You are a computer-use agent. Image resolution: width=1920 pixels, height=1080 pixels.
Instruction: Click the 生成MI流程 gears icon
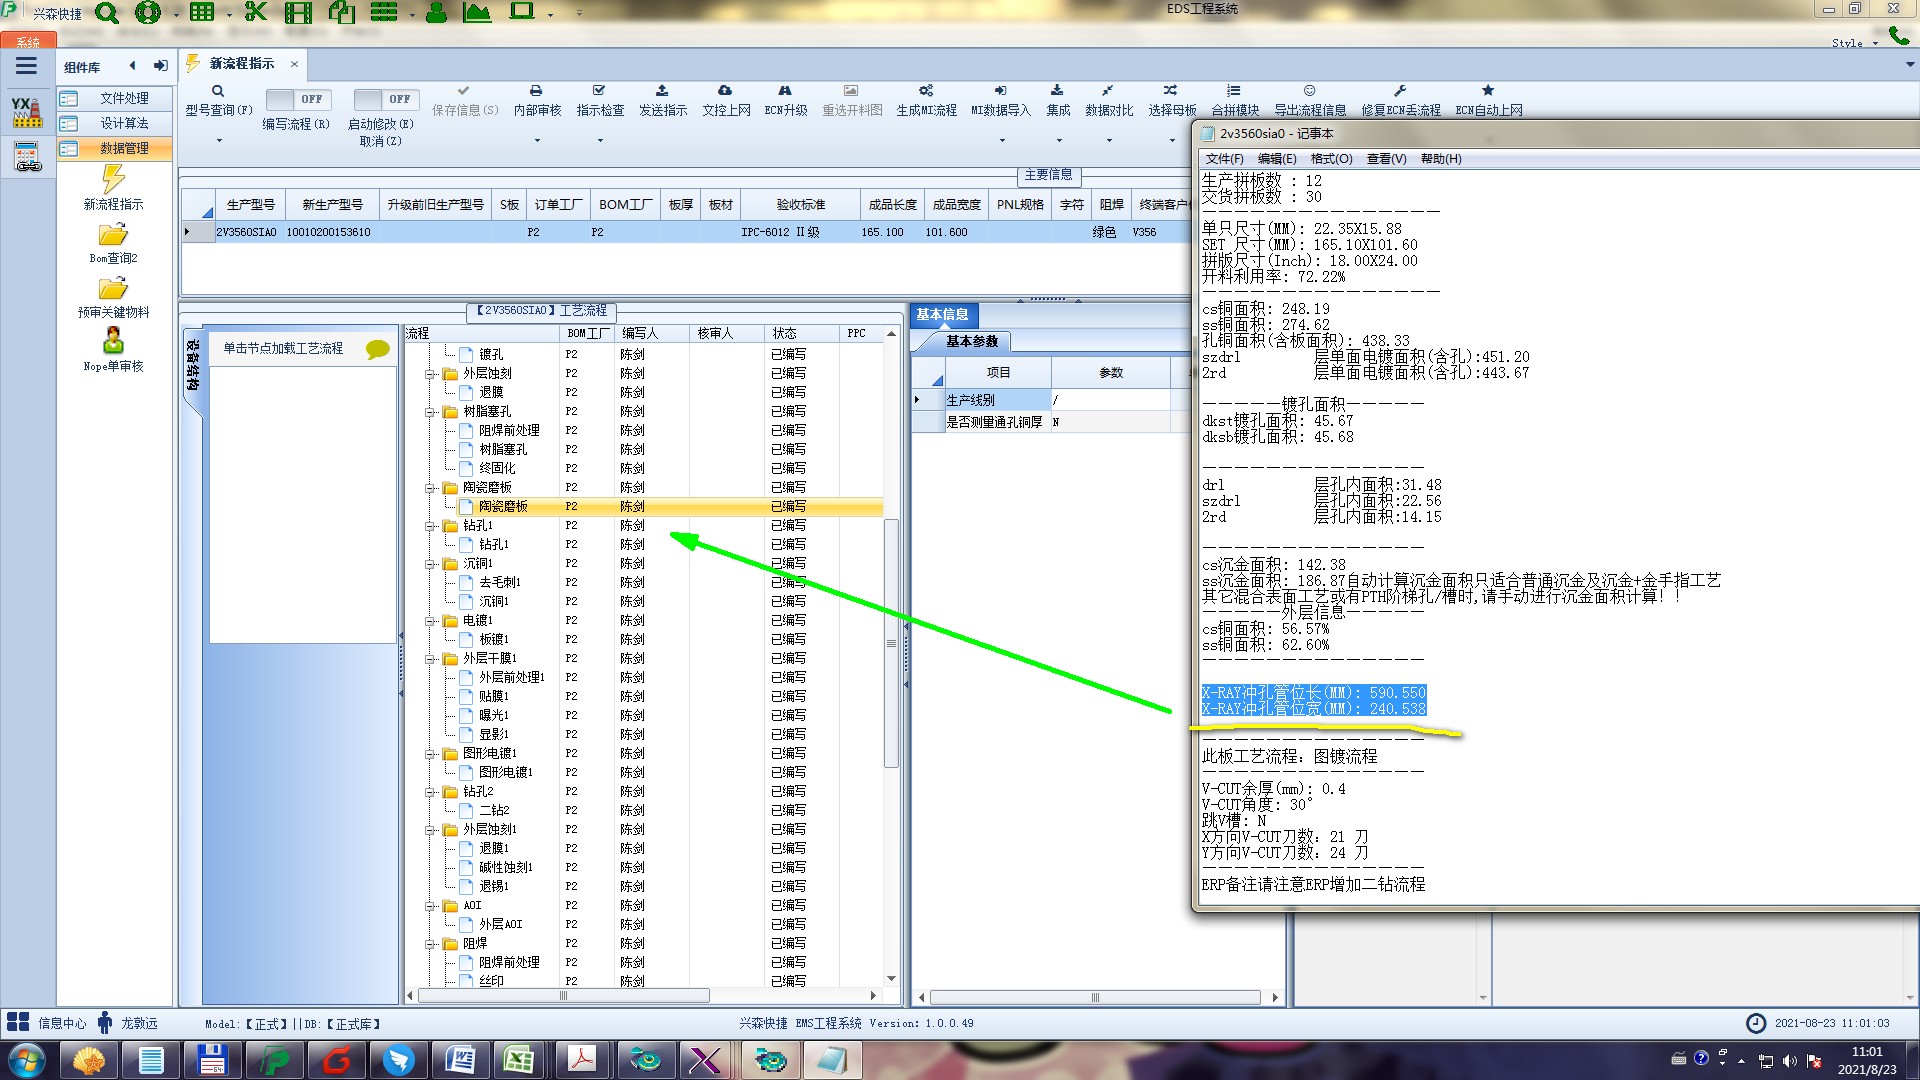[926, 91]
